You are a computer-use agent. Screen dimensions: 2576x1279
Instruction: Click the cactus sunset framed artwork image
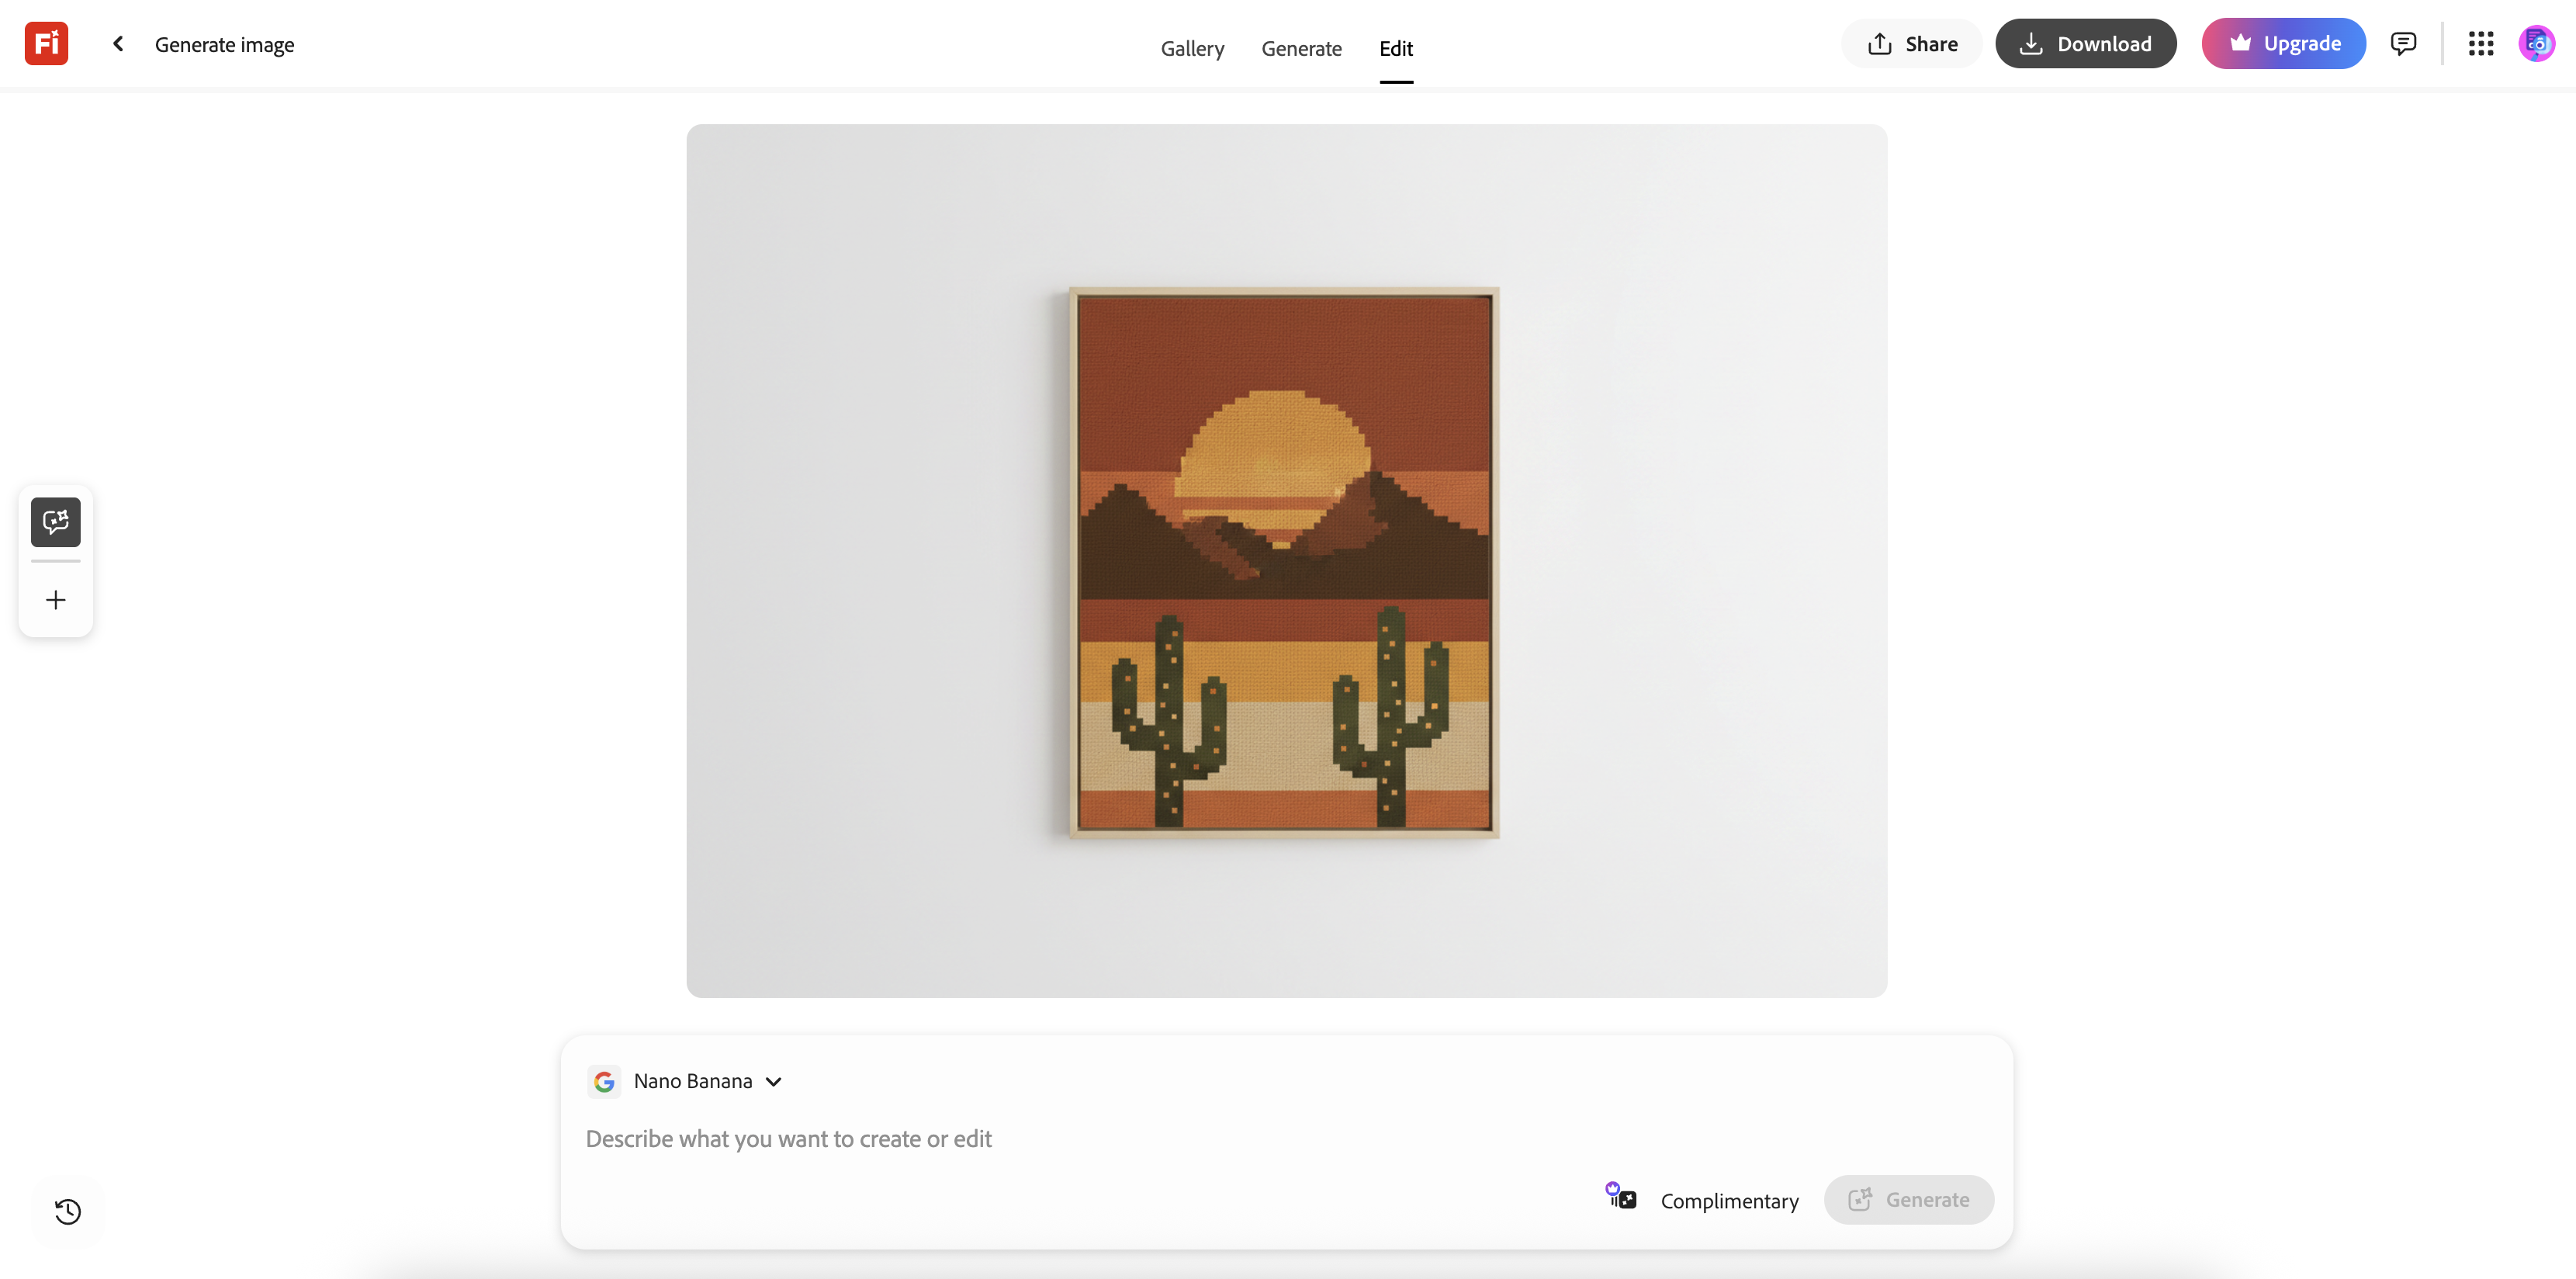pyautogui.click(x=1284, y=562)
